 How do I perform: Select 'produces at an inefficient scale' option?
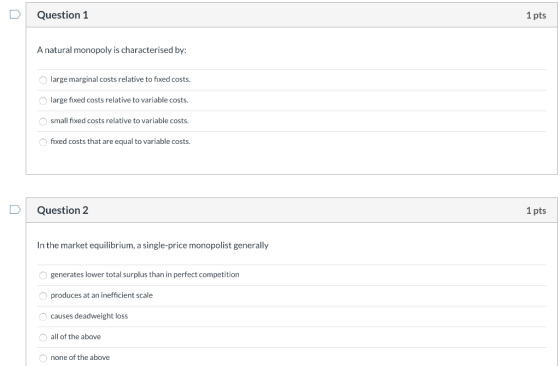click(43, 296)
